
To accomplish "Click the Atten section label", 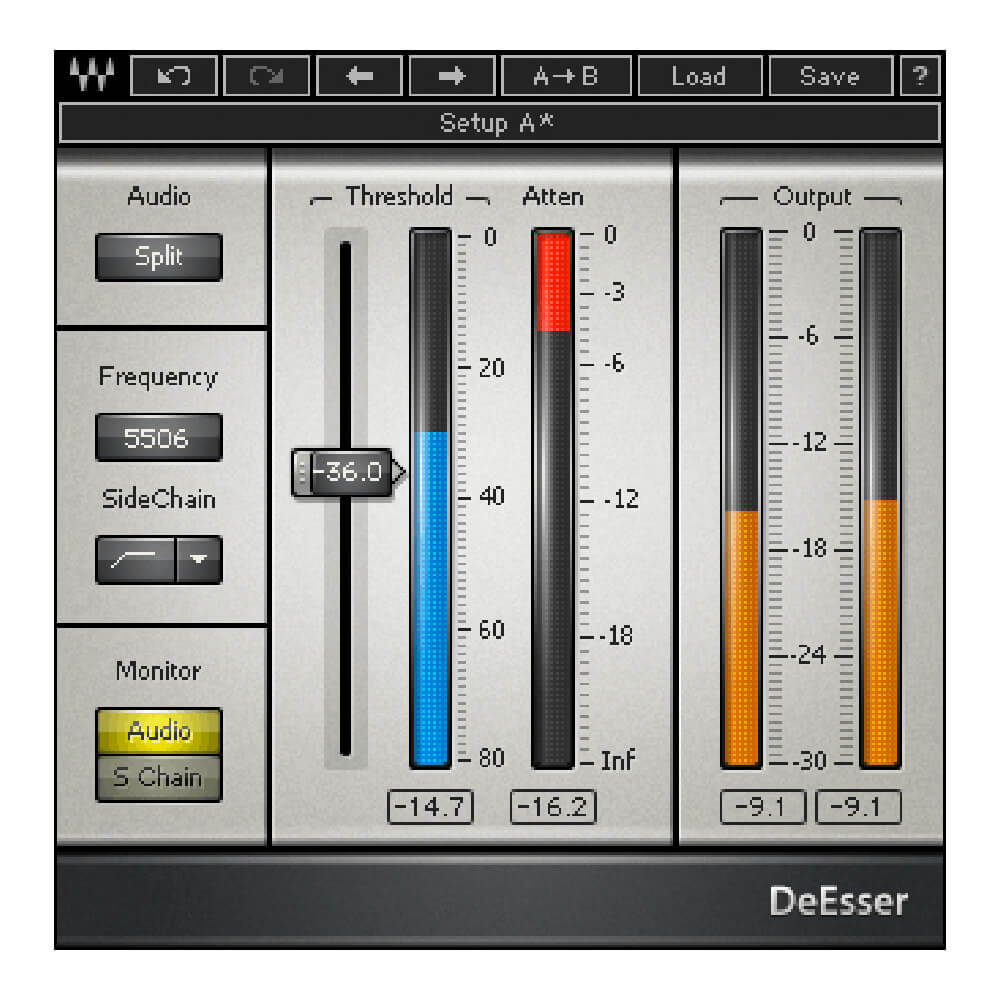I will (553, 196).
